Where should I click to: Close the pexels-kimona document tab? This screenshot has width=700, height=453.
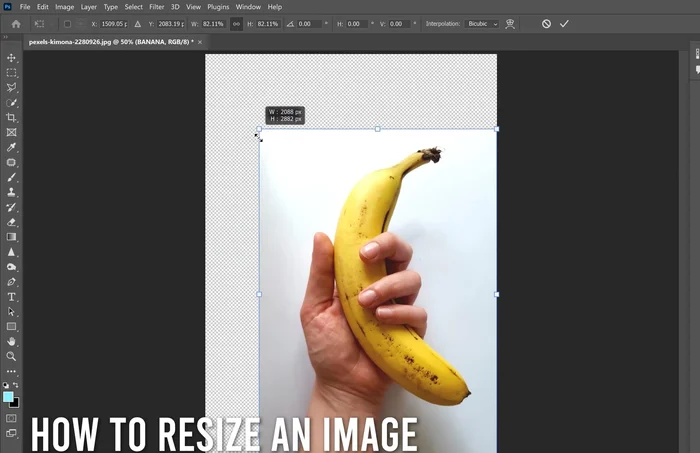click(x=199, y=42)
